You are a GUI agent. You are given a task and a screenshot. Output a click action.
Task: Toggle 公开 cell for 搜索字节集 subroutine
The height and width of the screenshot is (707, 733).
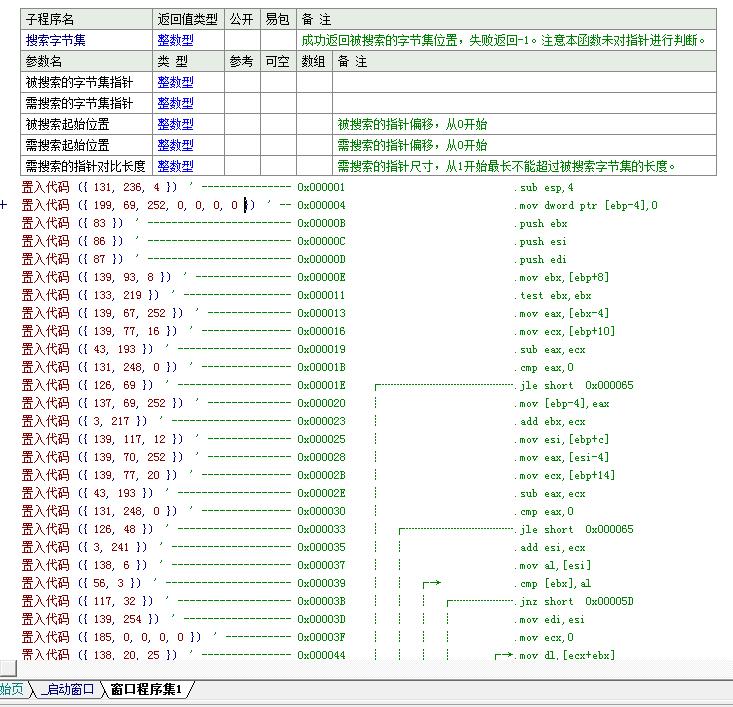tap(241, 40)
